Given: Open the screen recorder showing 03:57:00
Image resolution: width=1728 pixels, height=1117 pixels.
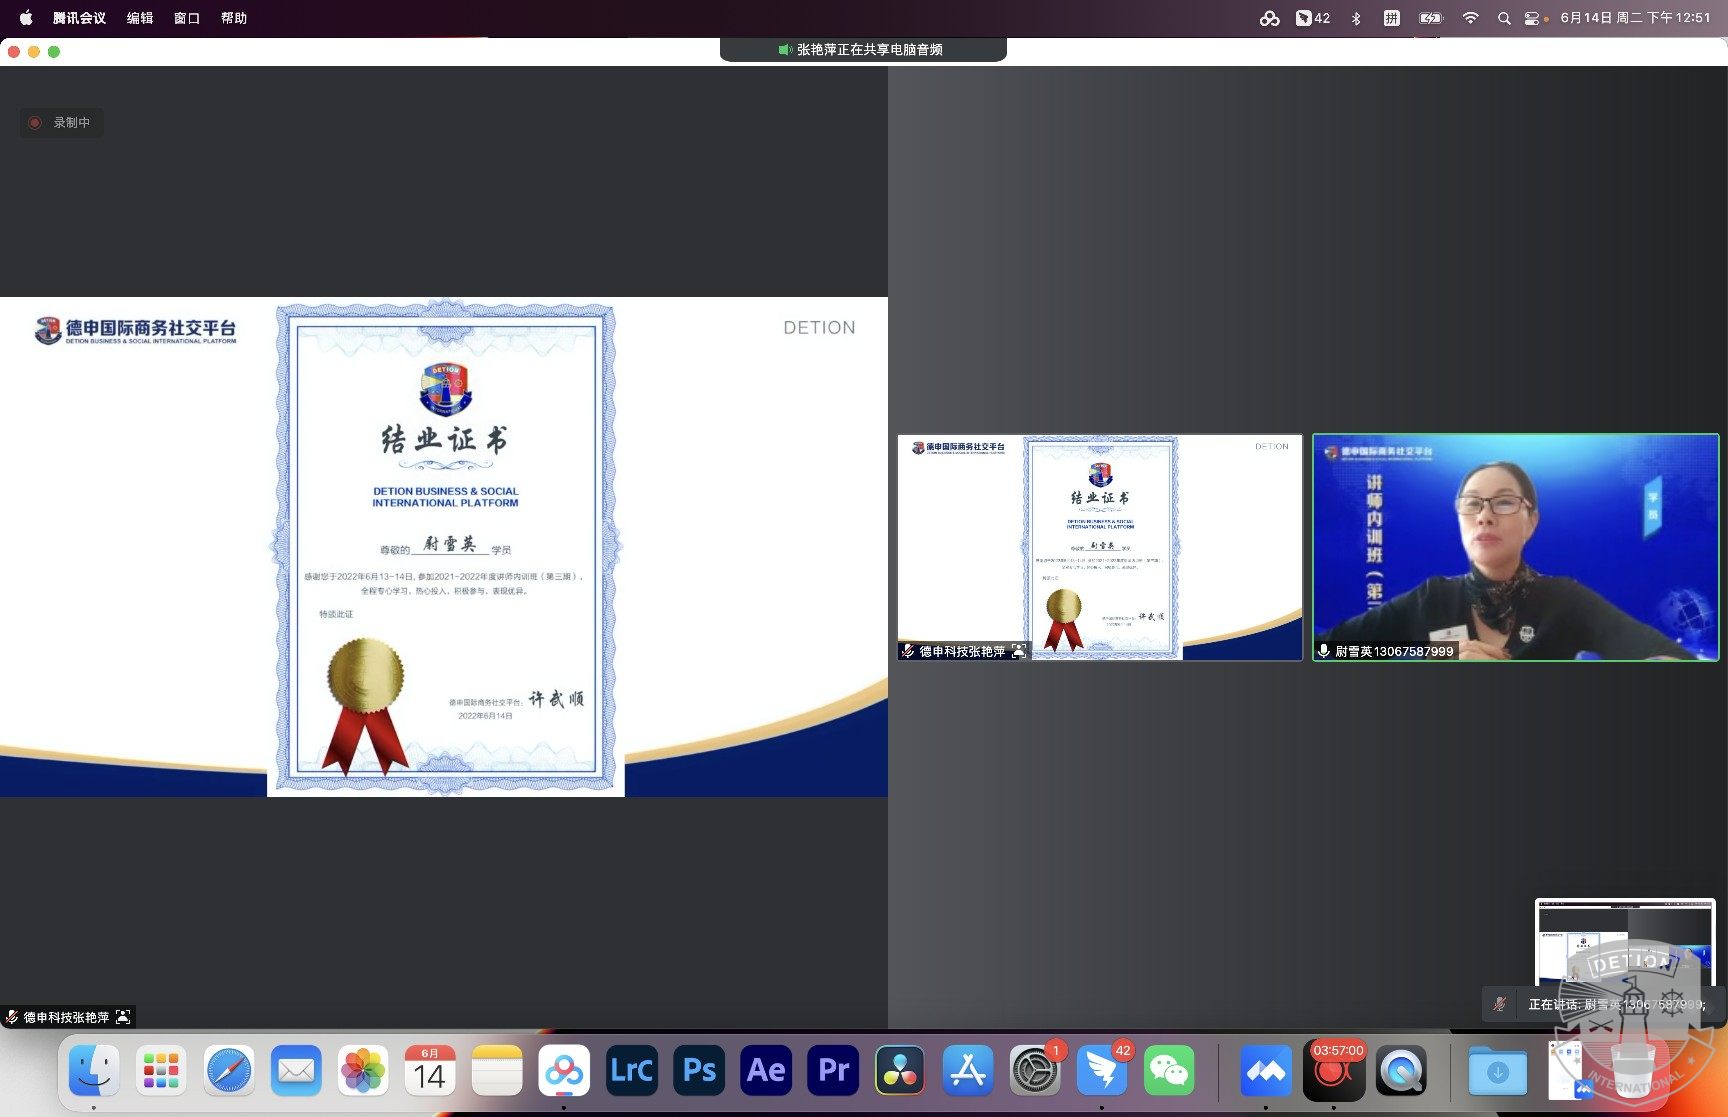Looking at the screenshot, I should pos(1334,1071).
